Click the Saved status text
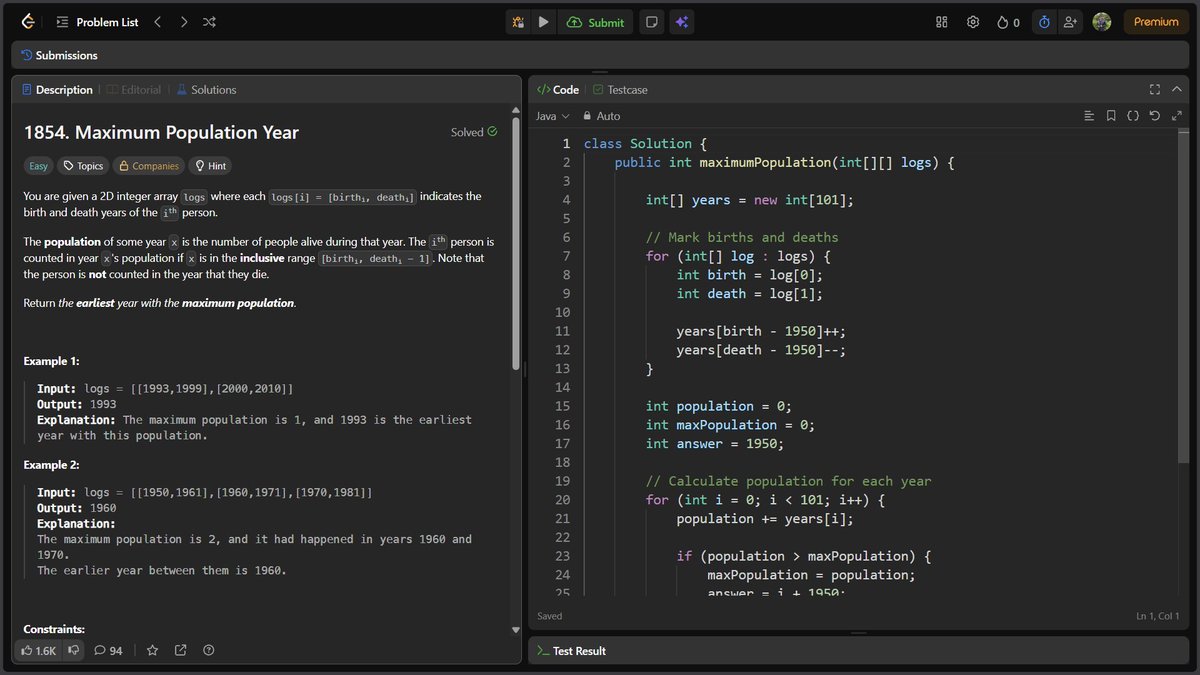 pyautogui.click(x=550, y=616)
